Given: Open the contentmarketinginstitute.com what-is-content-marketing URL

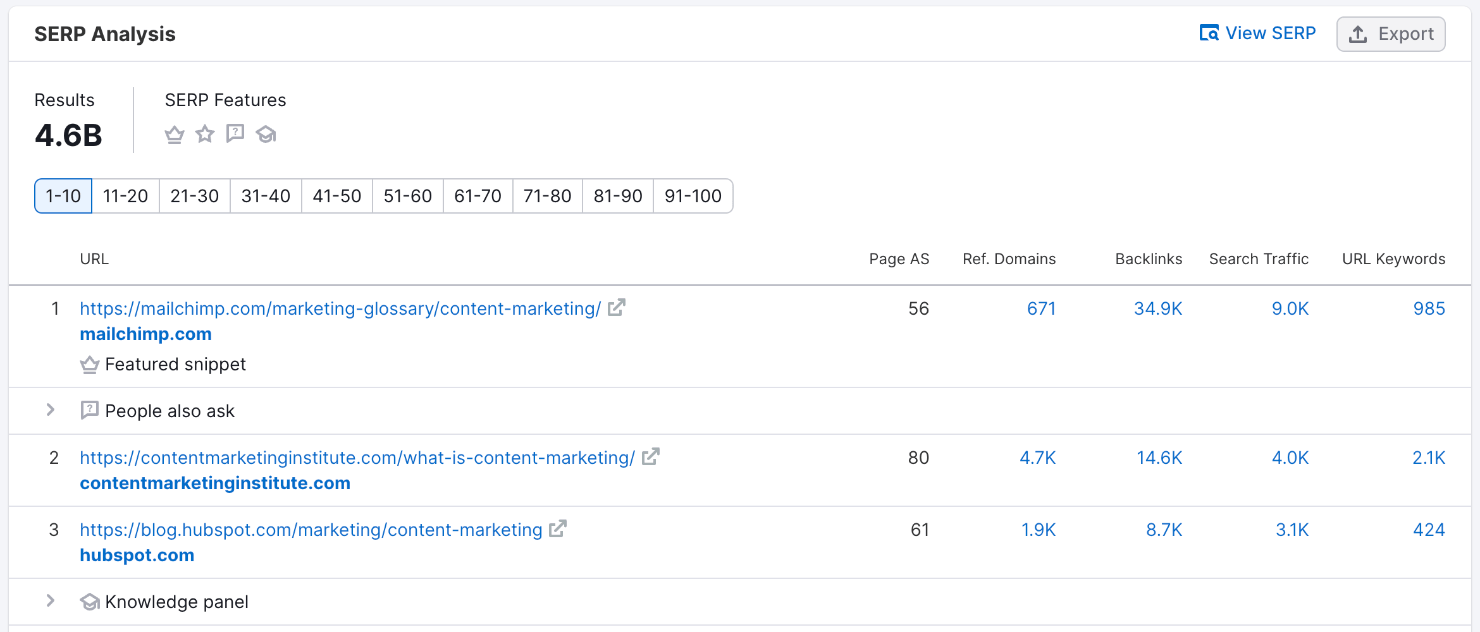Looking at the screenshot, I should click(357, 458).
